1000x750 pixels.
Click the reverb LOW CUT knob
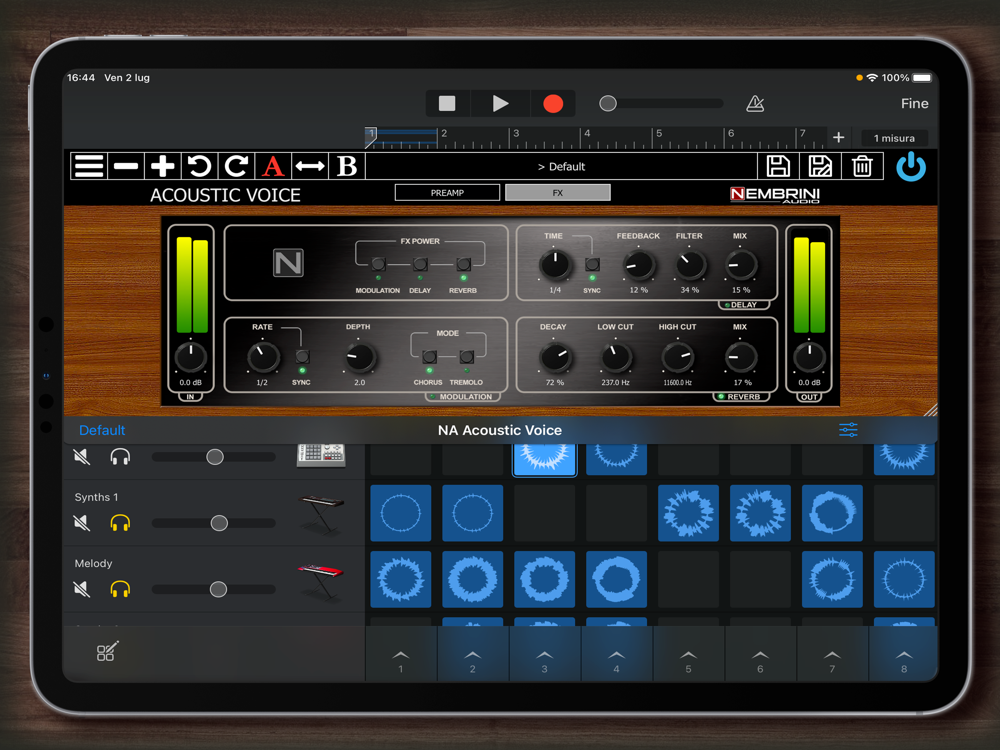[x=616, y=357]
